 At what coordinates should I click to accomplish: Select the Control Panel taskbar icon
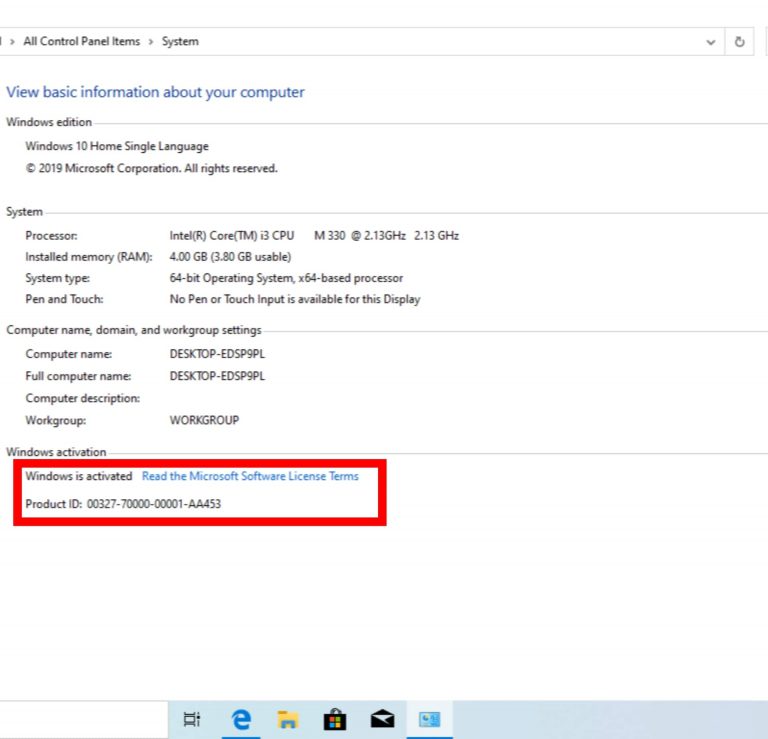tap(430, 719)
